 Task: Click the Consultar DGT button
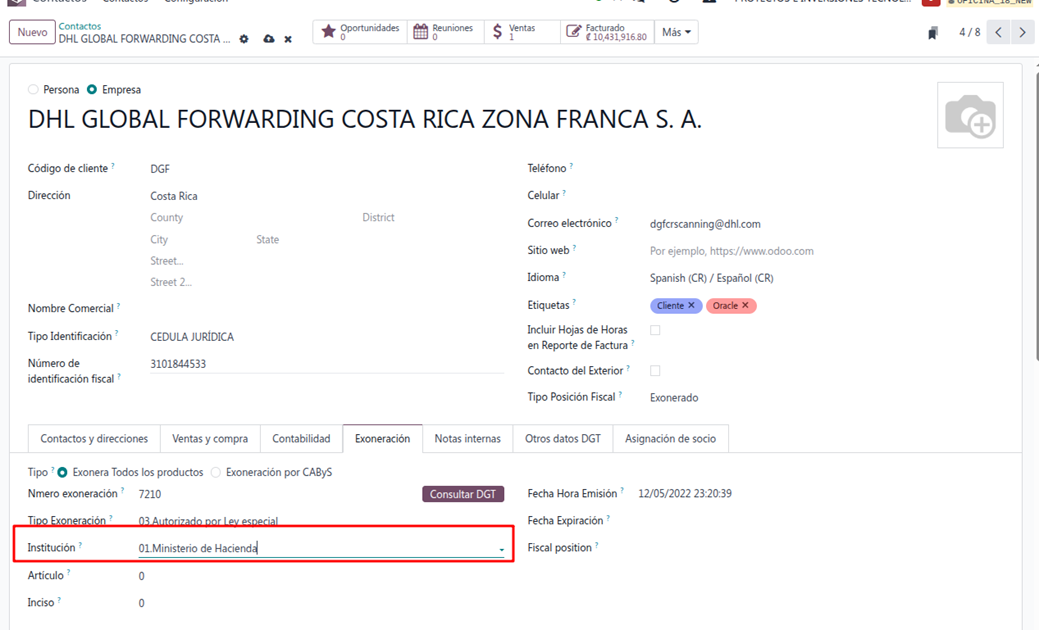coord(463,494)
